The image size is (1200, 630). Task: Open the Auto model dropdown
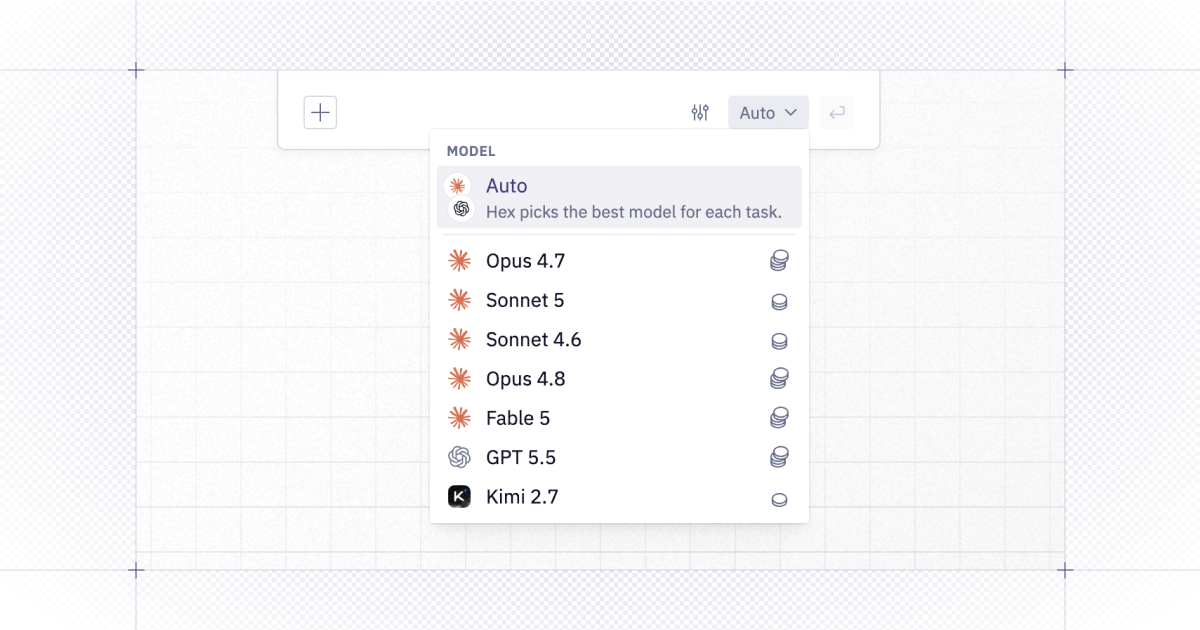pyautogui.click(x=768, y=113)
